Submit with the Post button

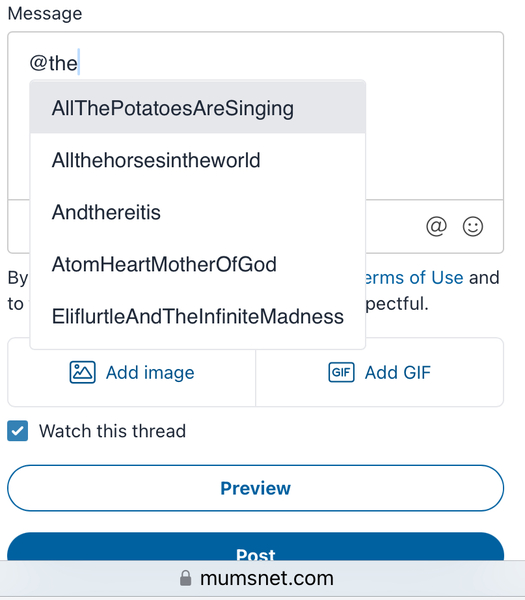(x=256, y=547)
